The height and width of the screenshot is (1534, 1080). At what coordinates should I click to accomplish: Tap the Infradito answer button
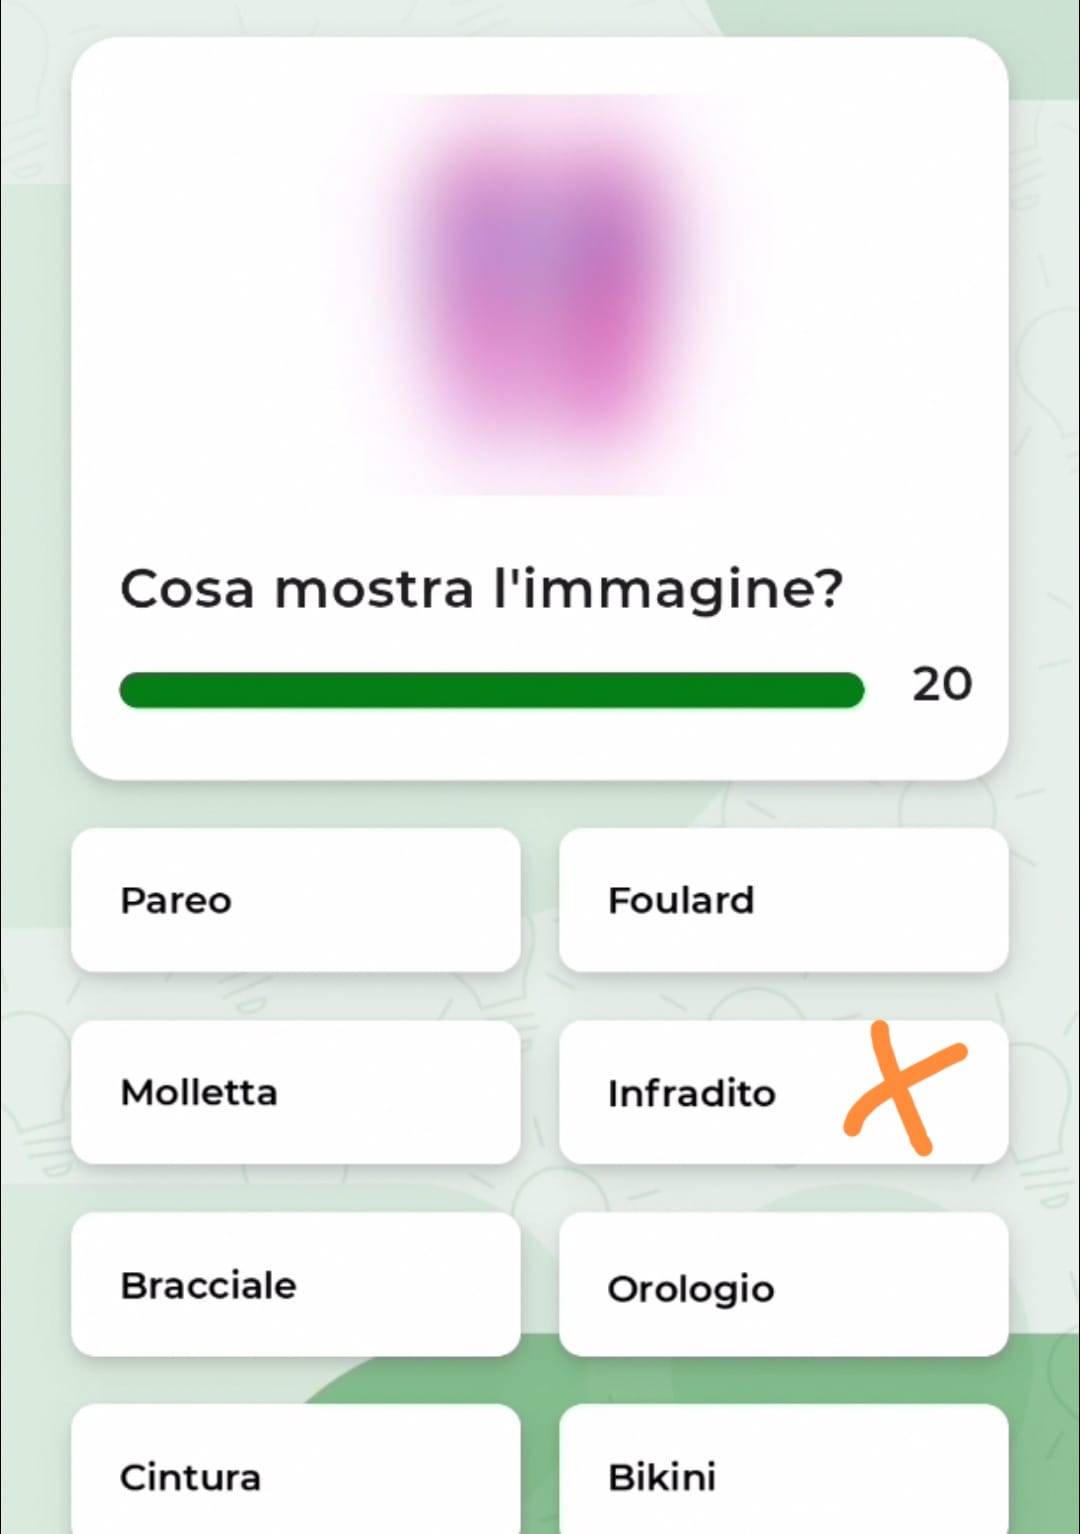700,1092
